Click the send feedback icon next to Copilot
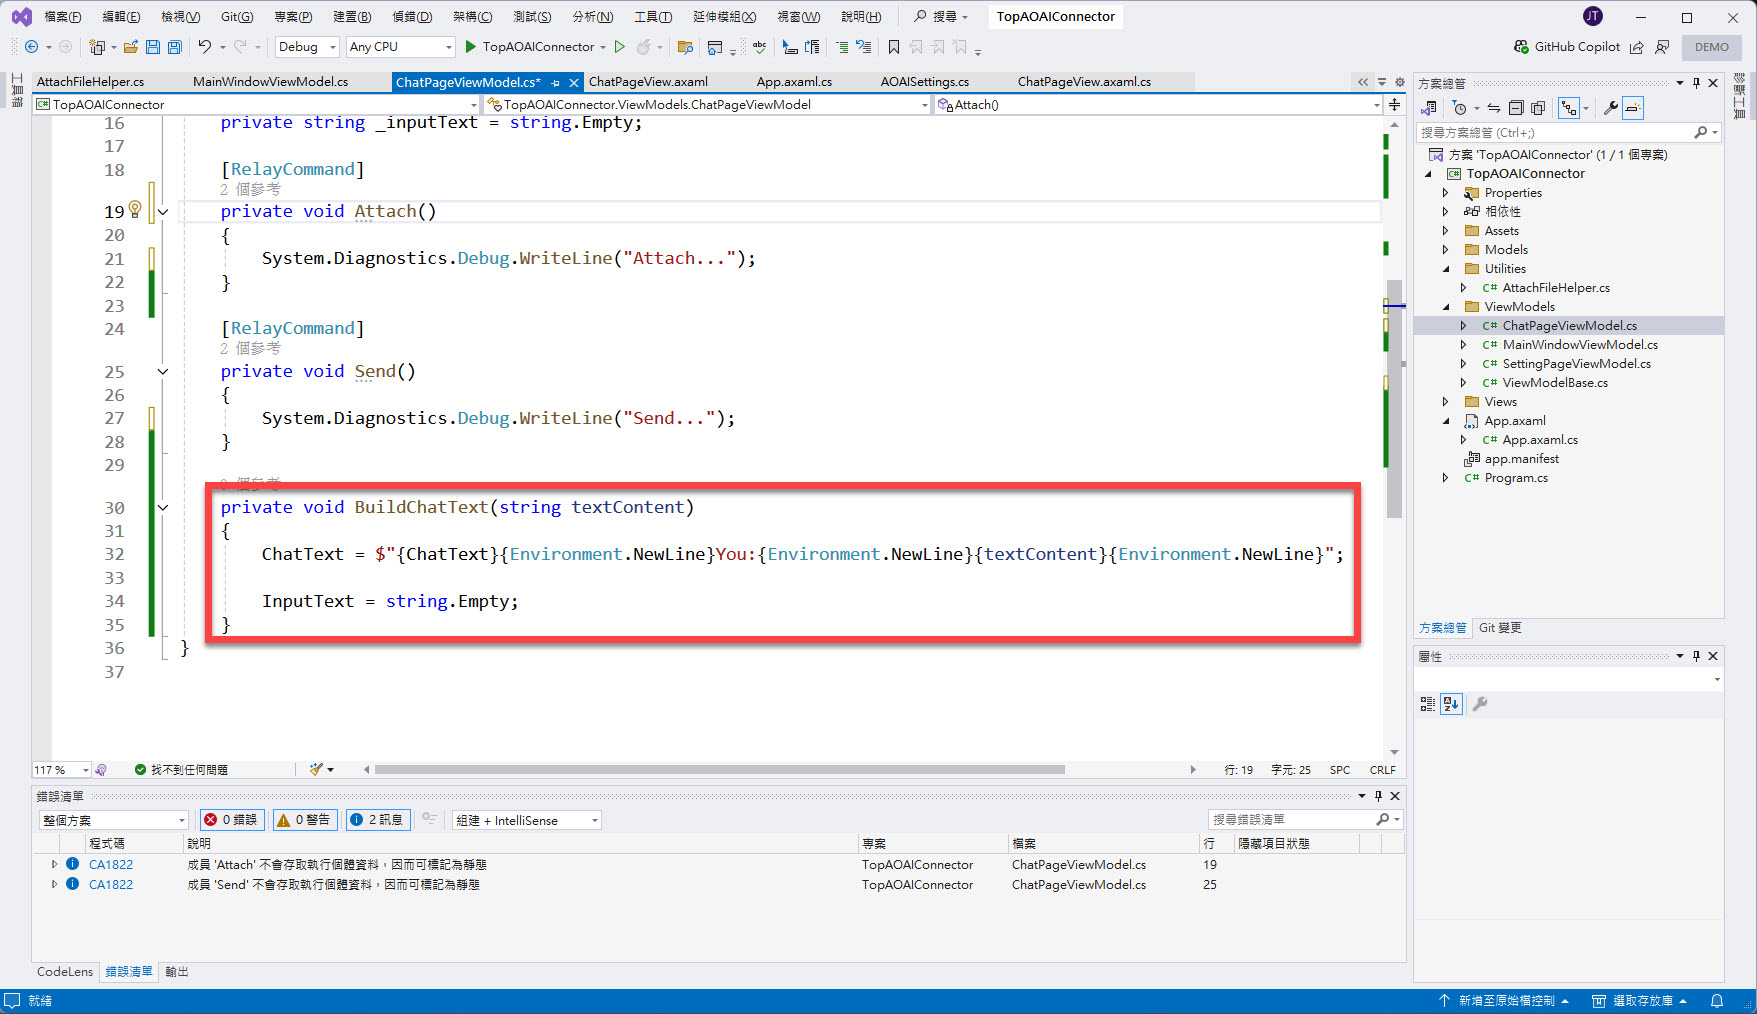Screen dimensions: 1757x1014 1661,47
